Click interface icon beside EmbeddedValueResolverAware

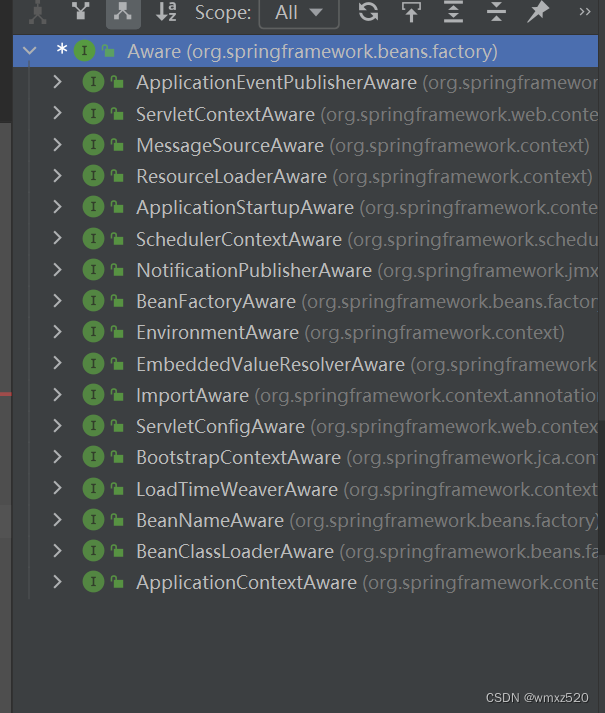[x=94, y=364]
